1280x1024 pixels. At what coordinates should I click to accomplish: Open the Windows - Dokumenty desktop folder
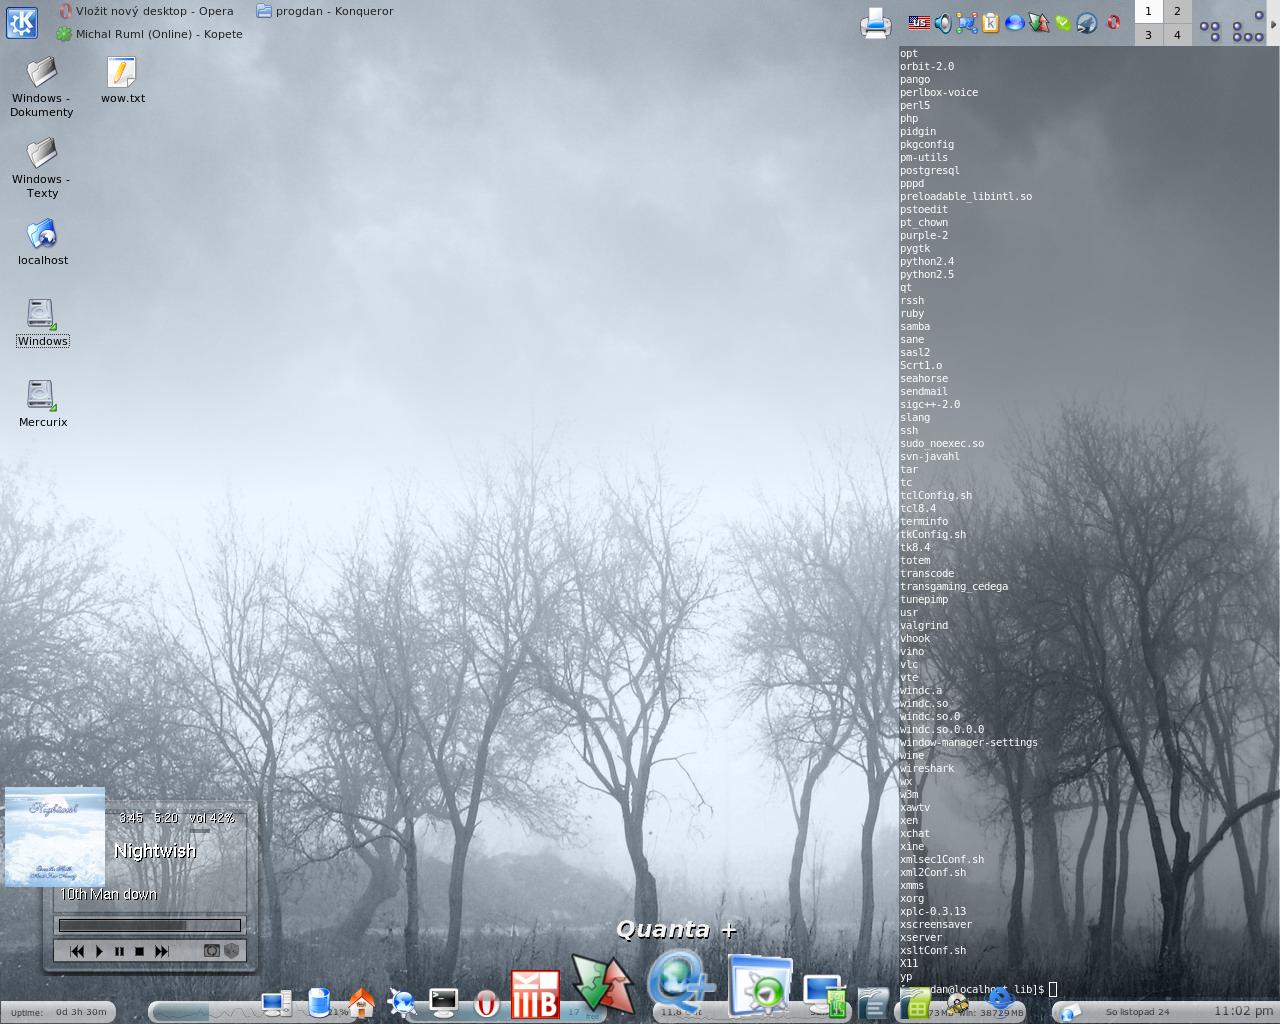click(41, 88)
